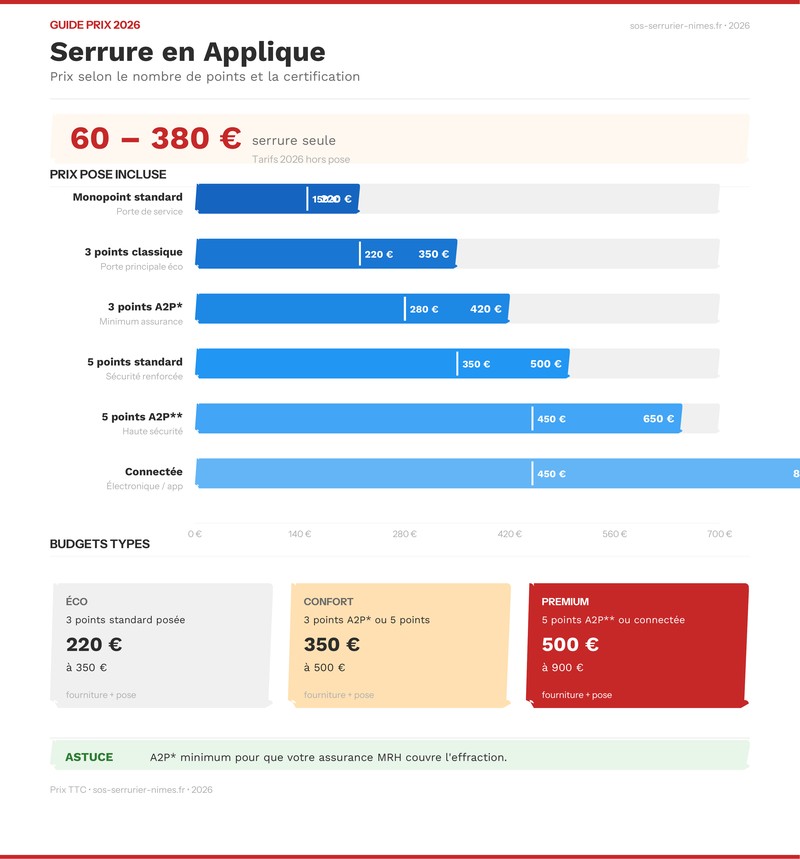The height and width of the screenshot is (859, 800).
Task: Select the 3 points A2P* bar
Action: 350,308
